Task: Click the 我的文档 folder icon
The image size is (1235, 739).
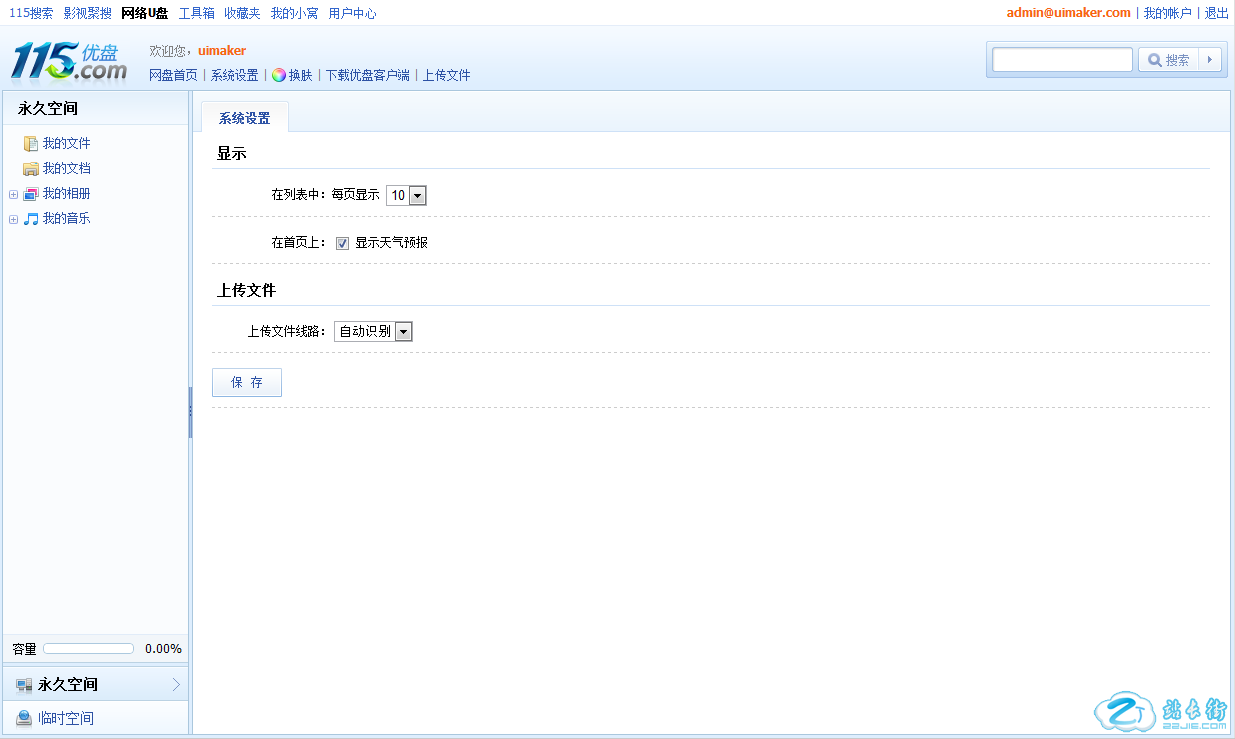Action: (31, 169)
